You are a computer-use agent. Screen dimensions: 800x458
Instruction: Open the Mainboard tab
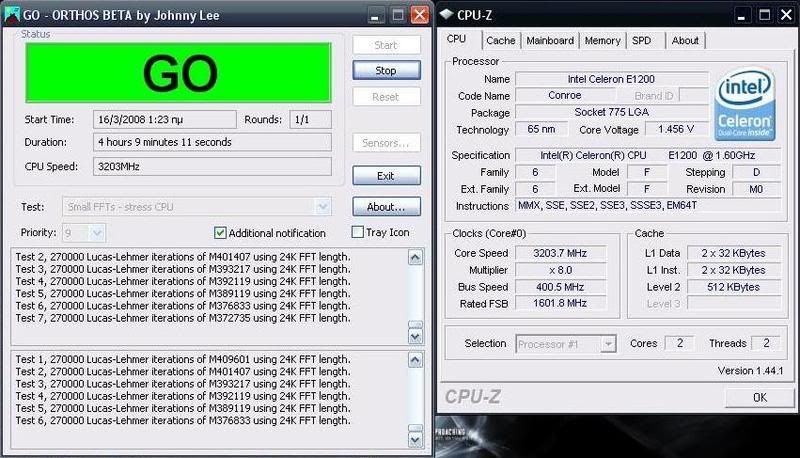point(549,40)
